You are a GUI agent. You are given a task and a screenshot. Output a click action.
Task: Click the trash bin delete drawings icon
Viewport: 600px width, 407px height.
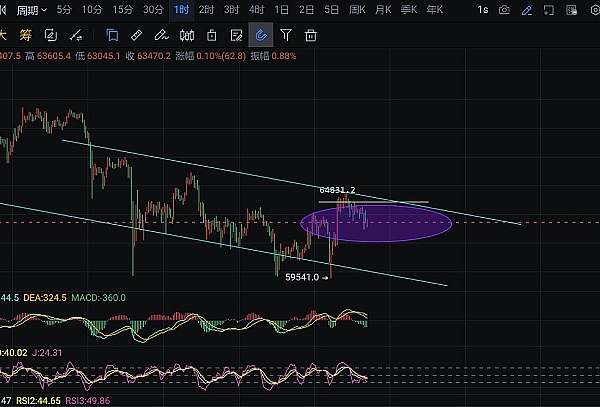pos(311,35)
